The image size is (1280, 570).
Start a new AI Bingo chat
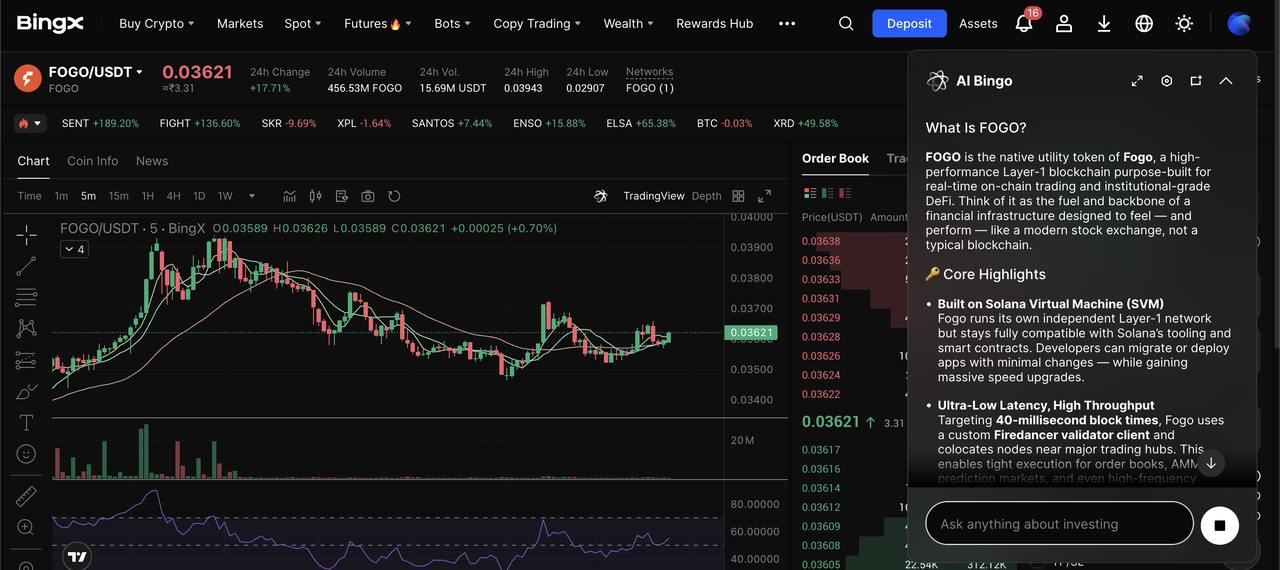(1196, 81)
